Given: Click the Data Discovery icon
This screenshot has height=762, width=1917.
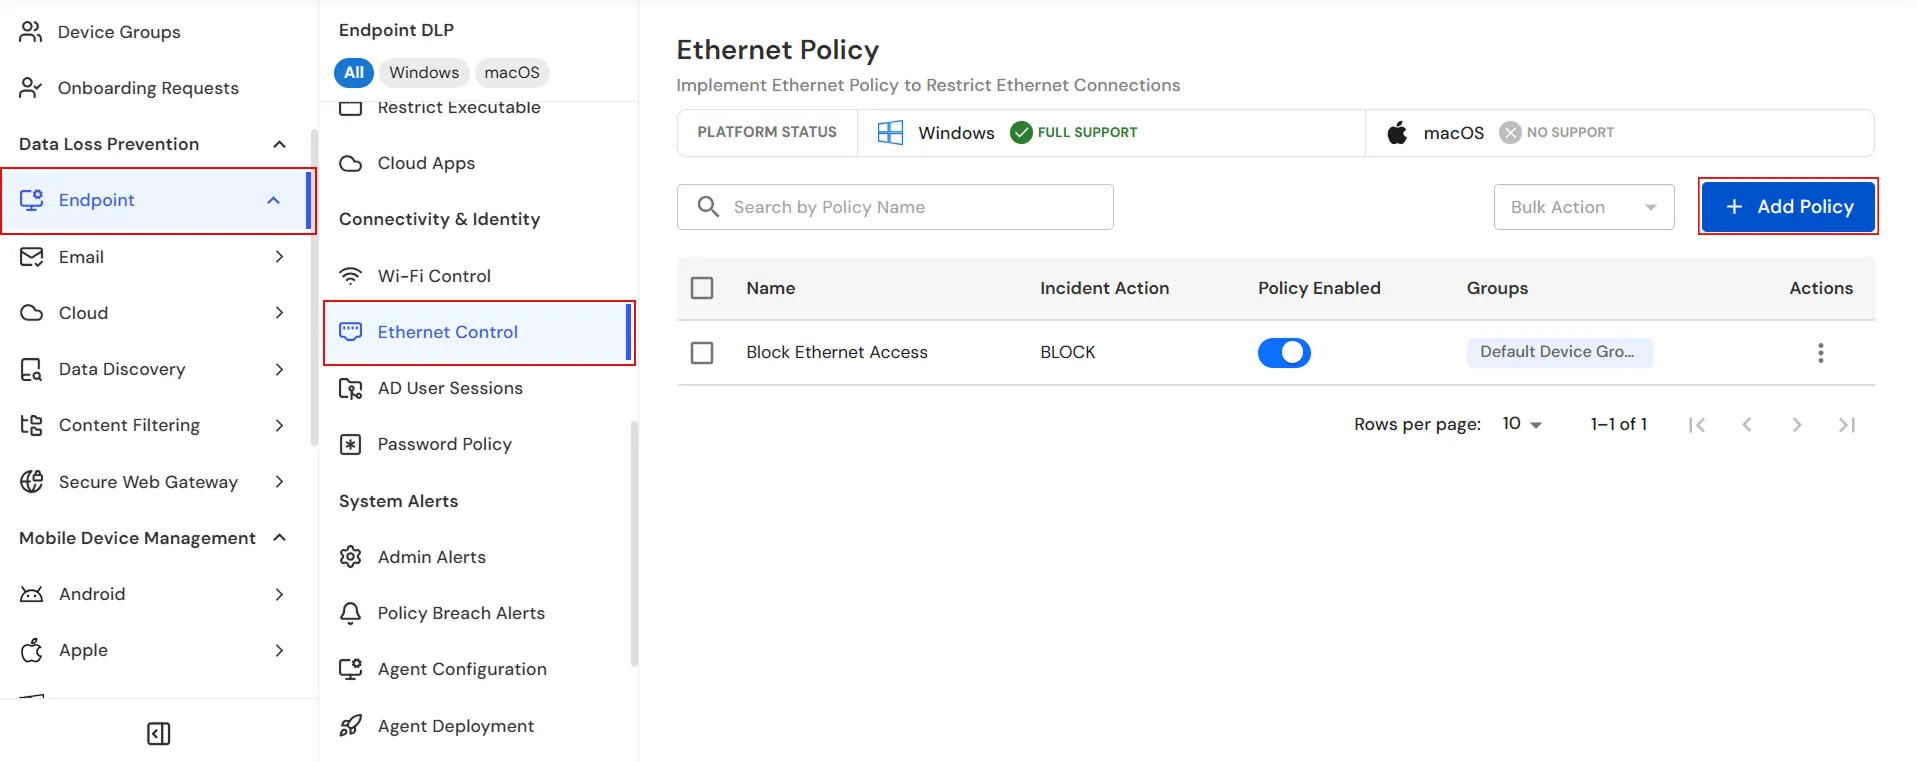Looking at the screenshot, I should pos(32,369).
